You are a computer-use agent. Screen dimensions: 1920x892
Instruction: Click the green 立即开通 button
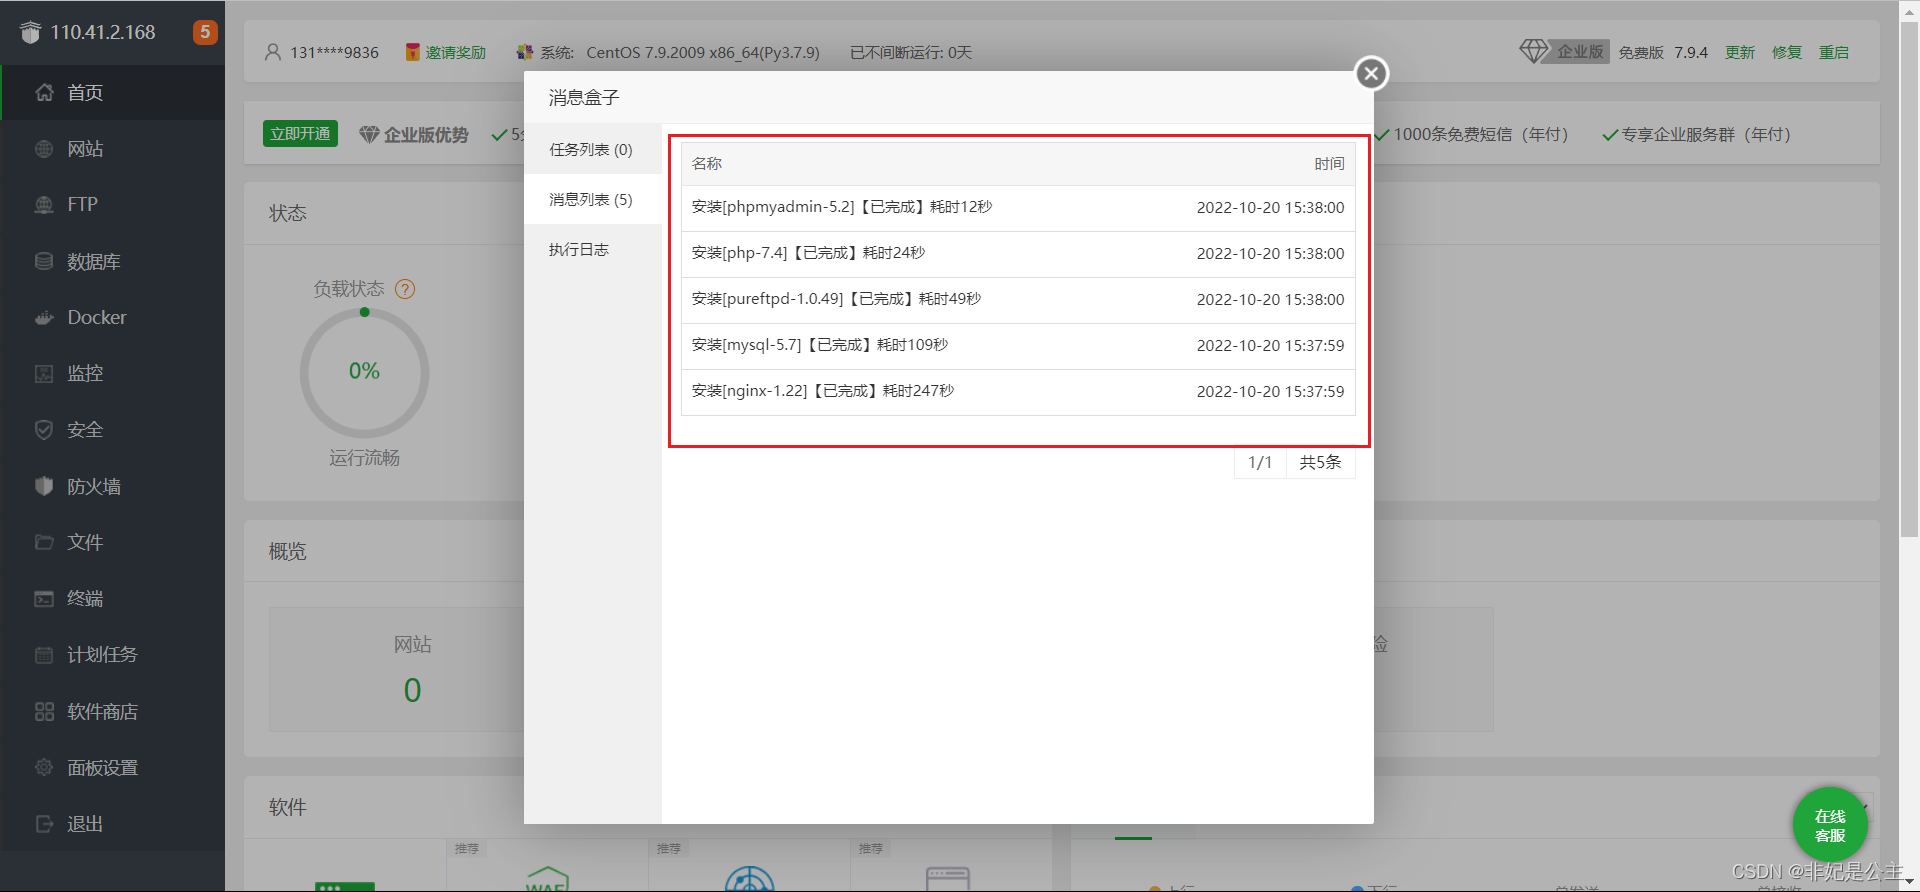pos(300,134)
